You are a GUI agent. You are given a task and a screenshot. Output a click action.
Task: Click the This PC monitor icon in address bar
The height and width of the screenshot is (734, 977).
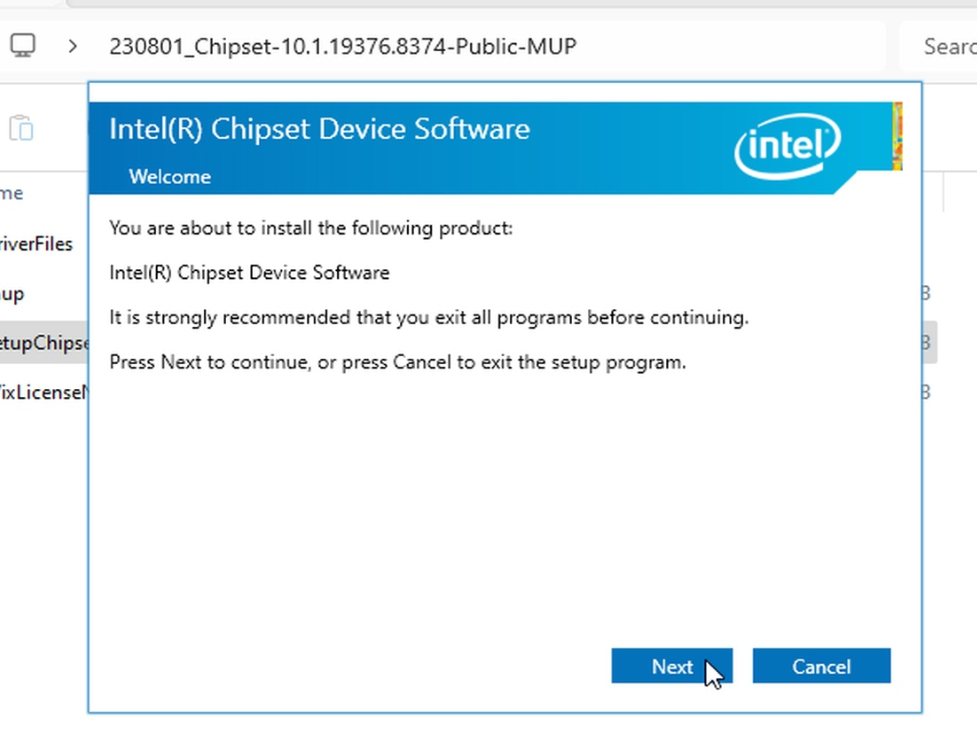(x=23, y=44)
